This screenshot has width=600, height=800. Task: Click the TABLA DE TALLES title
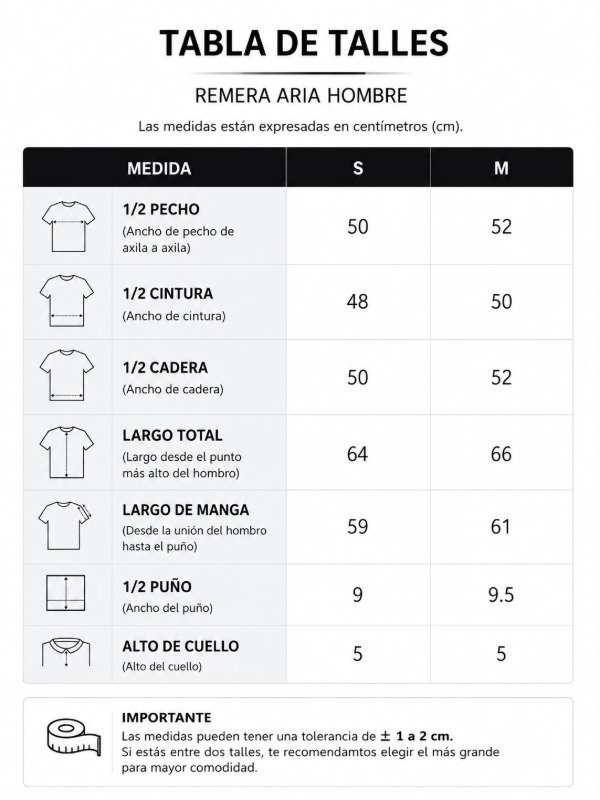click(304, 43)
